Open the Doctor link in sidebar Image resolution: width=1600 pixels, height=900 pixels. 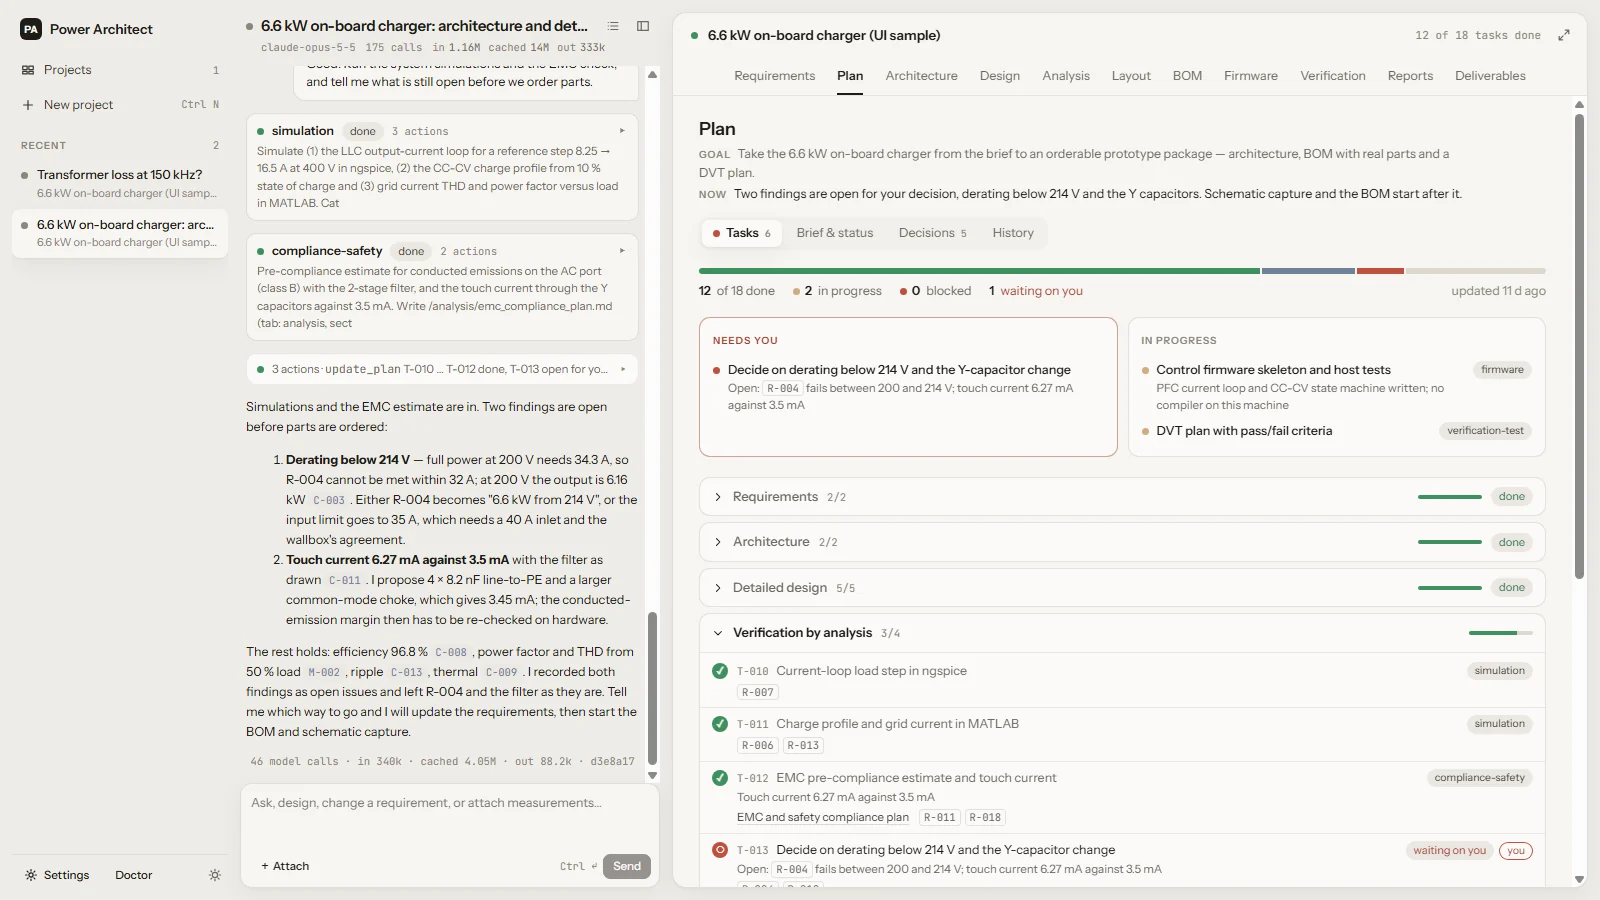coord(134,875)
